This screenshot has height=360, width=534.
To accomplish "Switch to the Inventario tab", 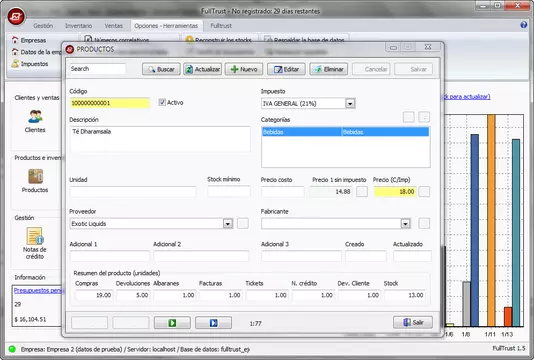I will pyautogui.click(x=78, y=26).
